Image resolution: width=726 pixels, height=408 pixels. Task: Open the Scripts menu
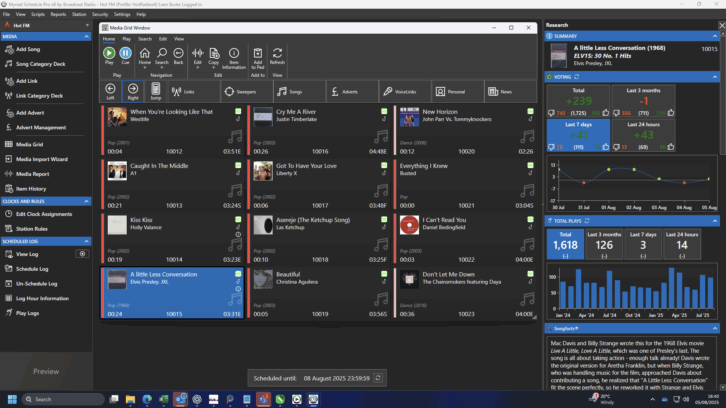point(38,14)
